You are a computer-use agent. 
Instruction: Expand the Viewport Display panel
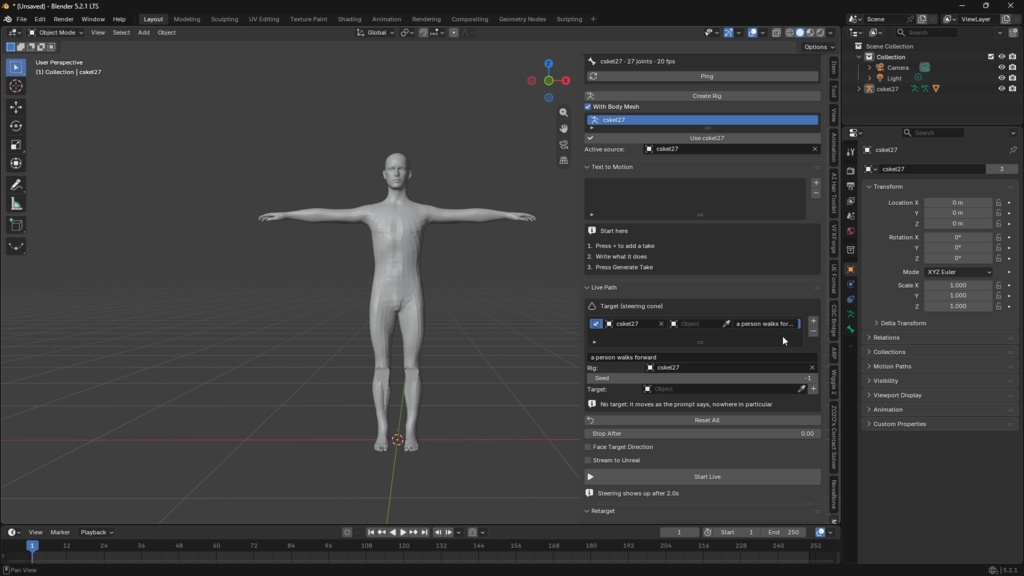point(897,395)
